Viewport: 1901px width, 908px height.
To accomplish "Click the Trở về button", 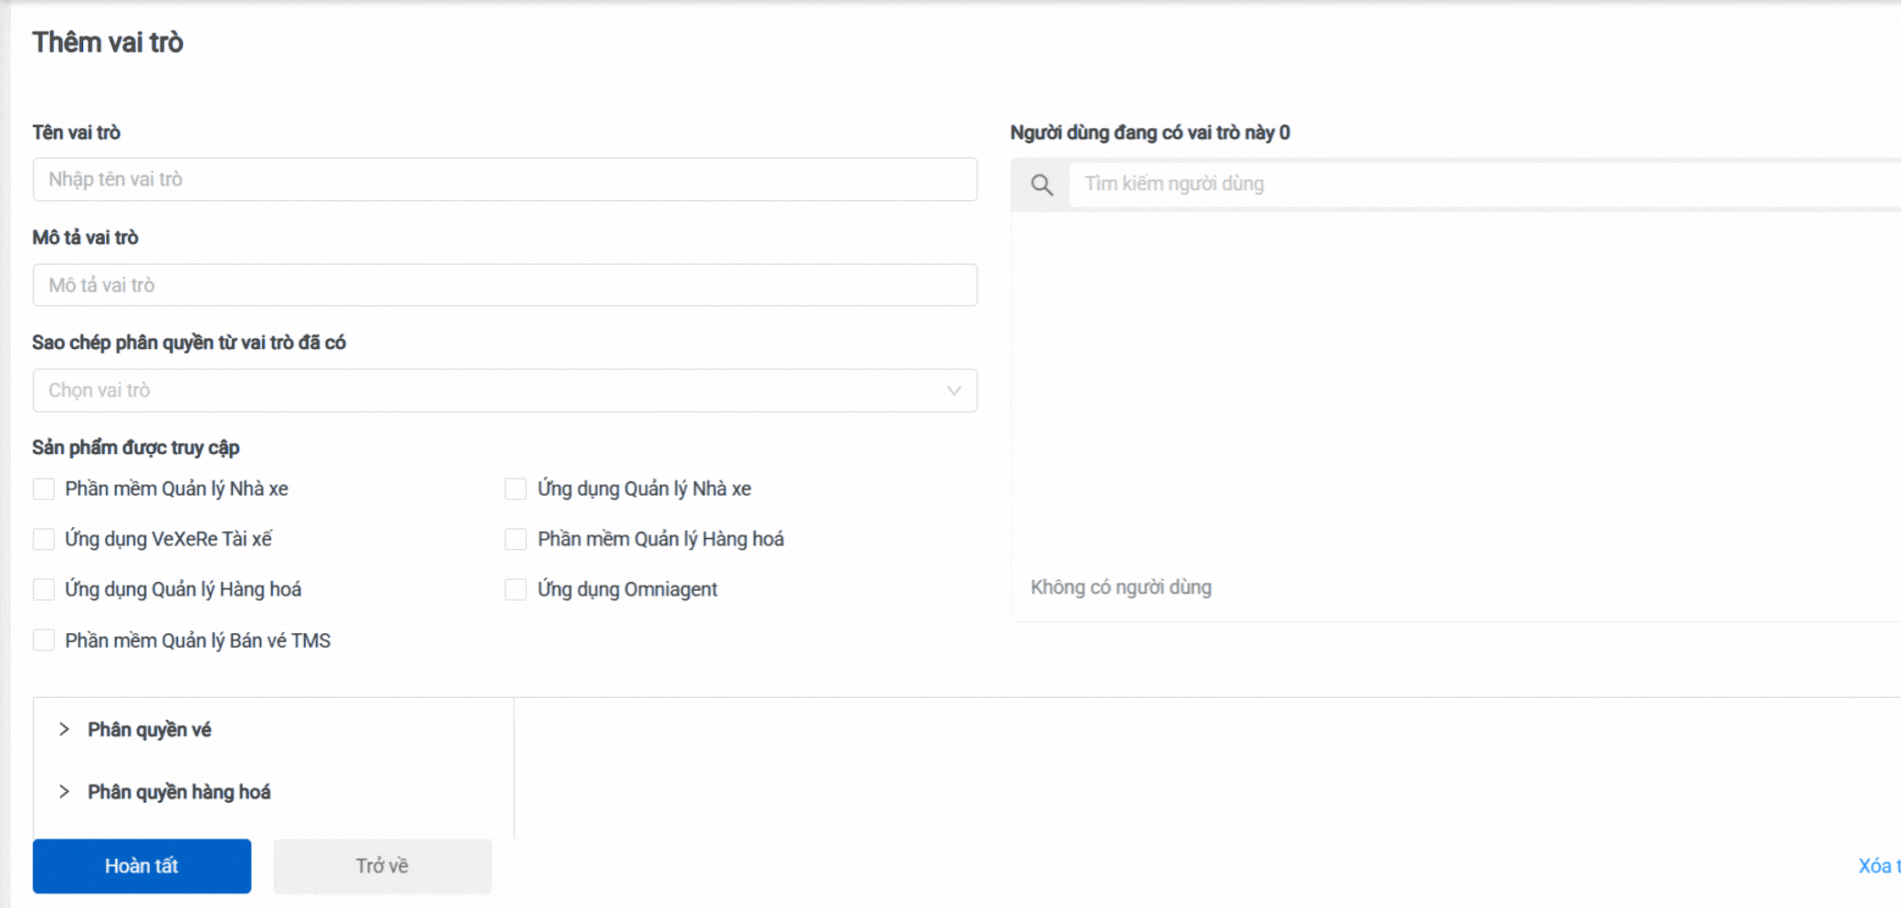I will [382, 866].
